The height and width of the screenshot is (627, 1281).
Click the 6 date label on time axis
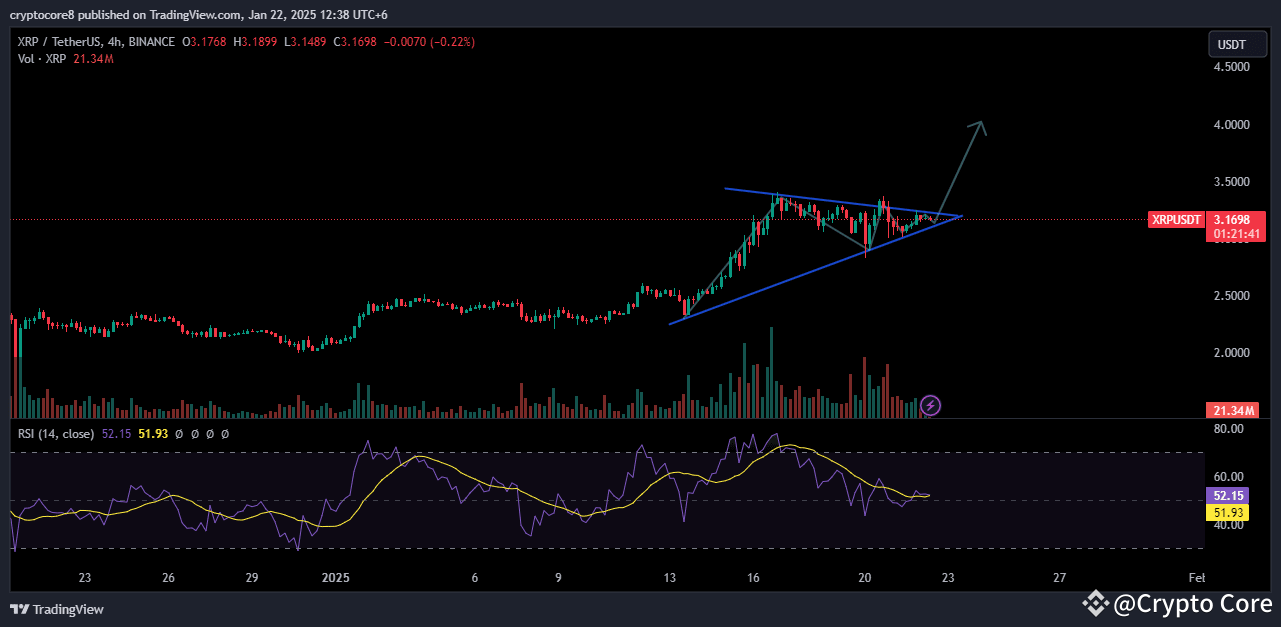click(x=475, y=578)
